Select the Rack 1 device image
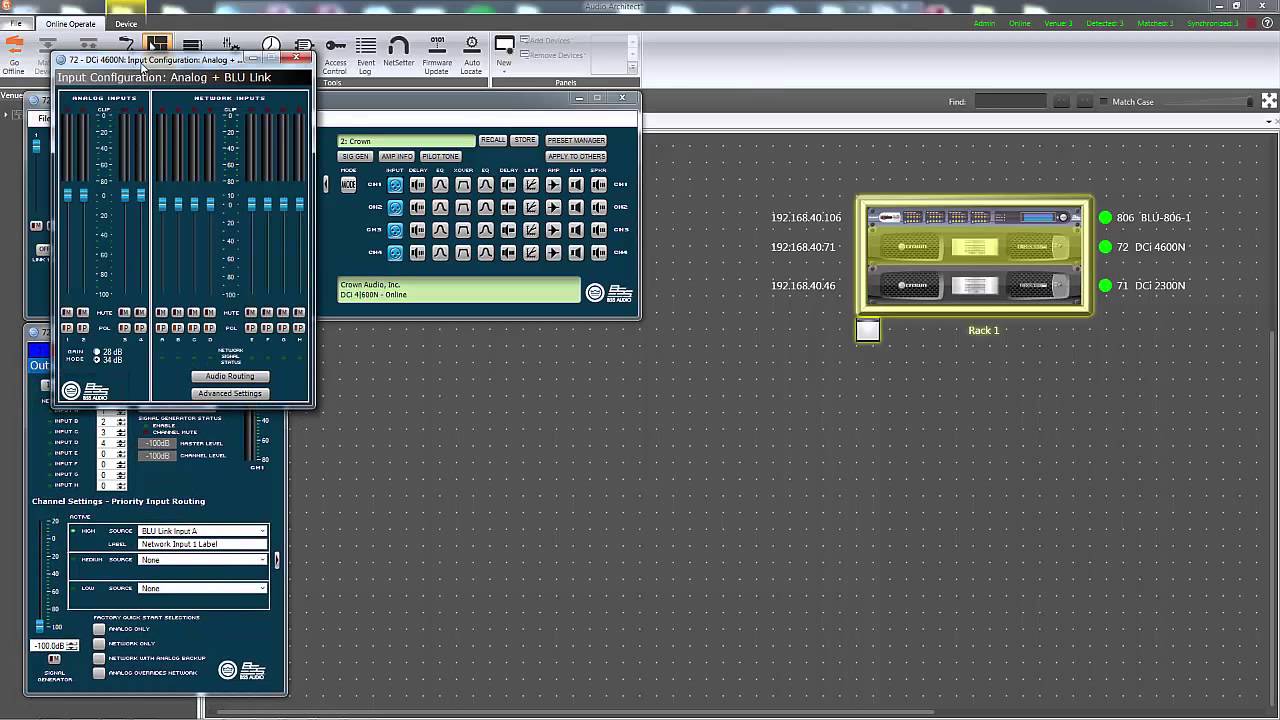The width and height of the screenshot is (1280, 720). [x=974, y=256]
